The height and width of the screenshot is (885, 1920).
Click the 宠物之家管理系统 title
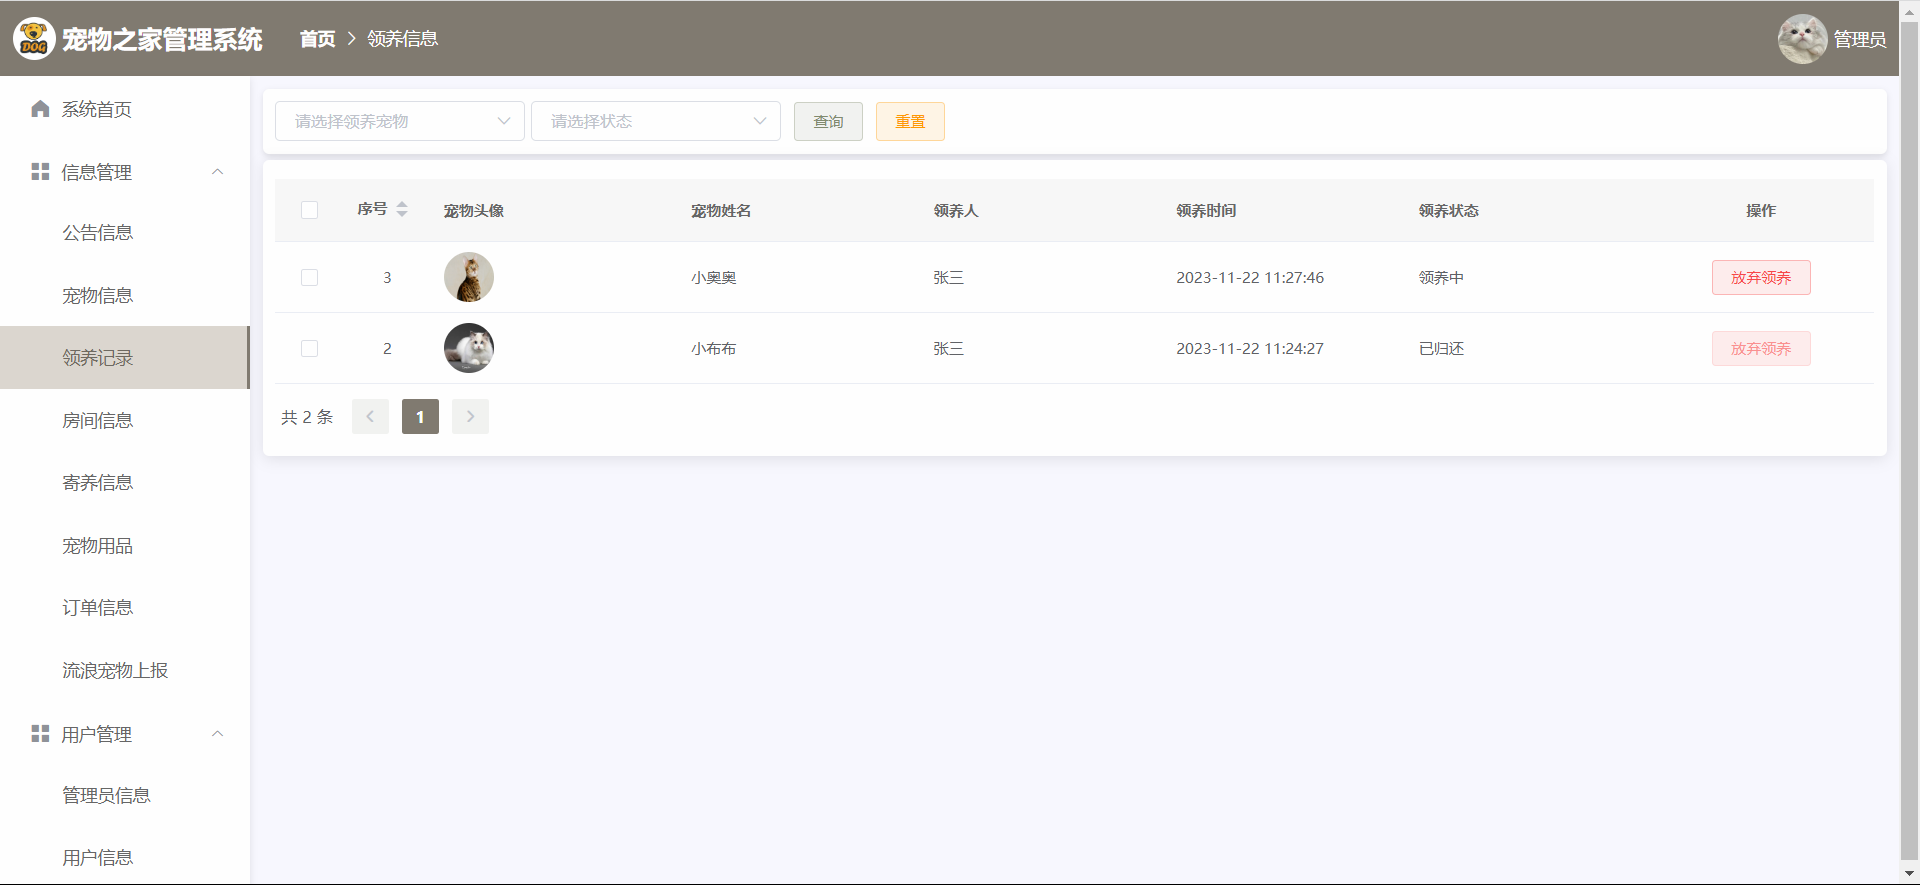pos(162,39)
